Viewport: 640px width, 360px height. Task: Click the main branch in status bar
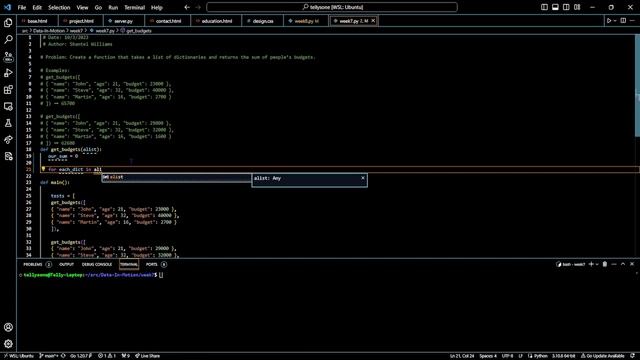(49, 356)
